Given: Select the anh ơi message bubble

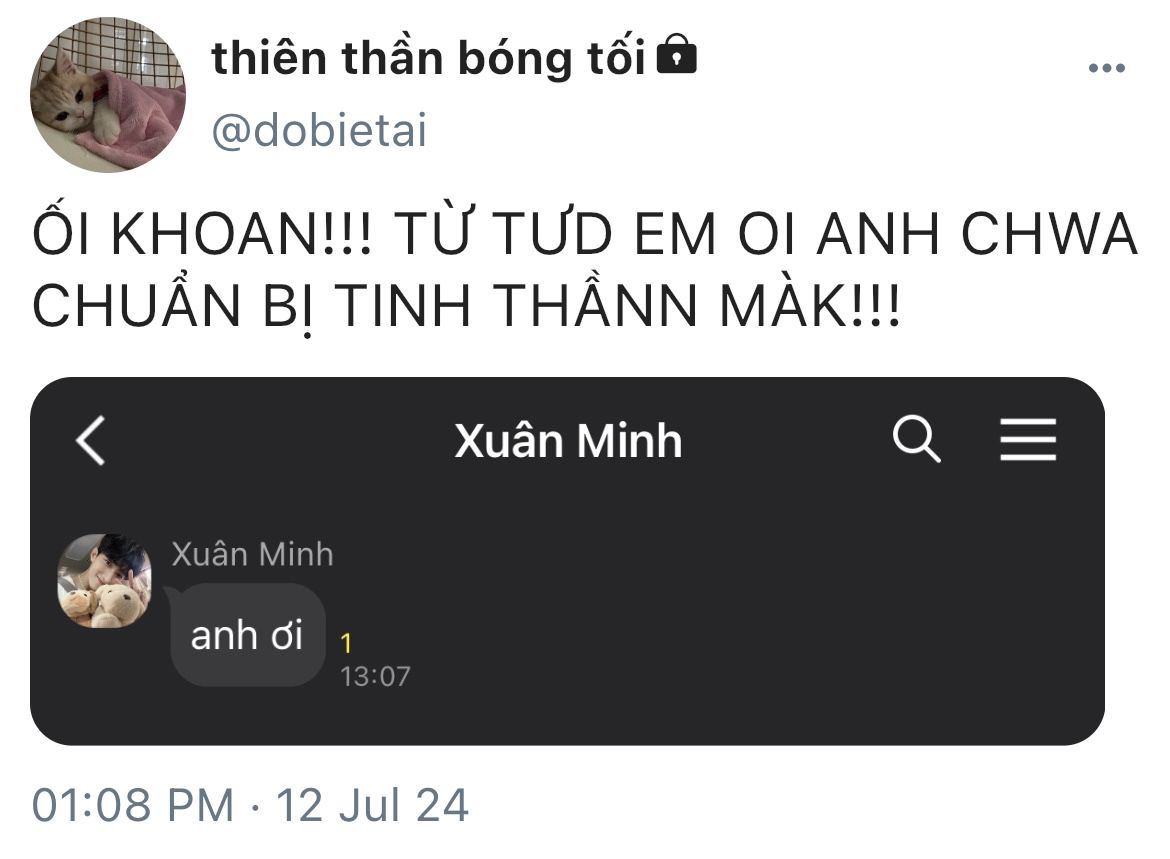Looking at the screenshot, I should (x=247, y=635).
